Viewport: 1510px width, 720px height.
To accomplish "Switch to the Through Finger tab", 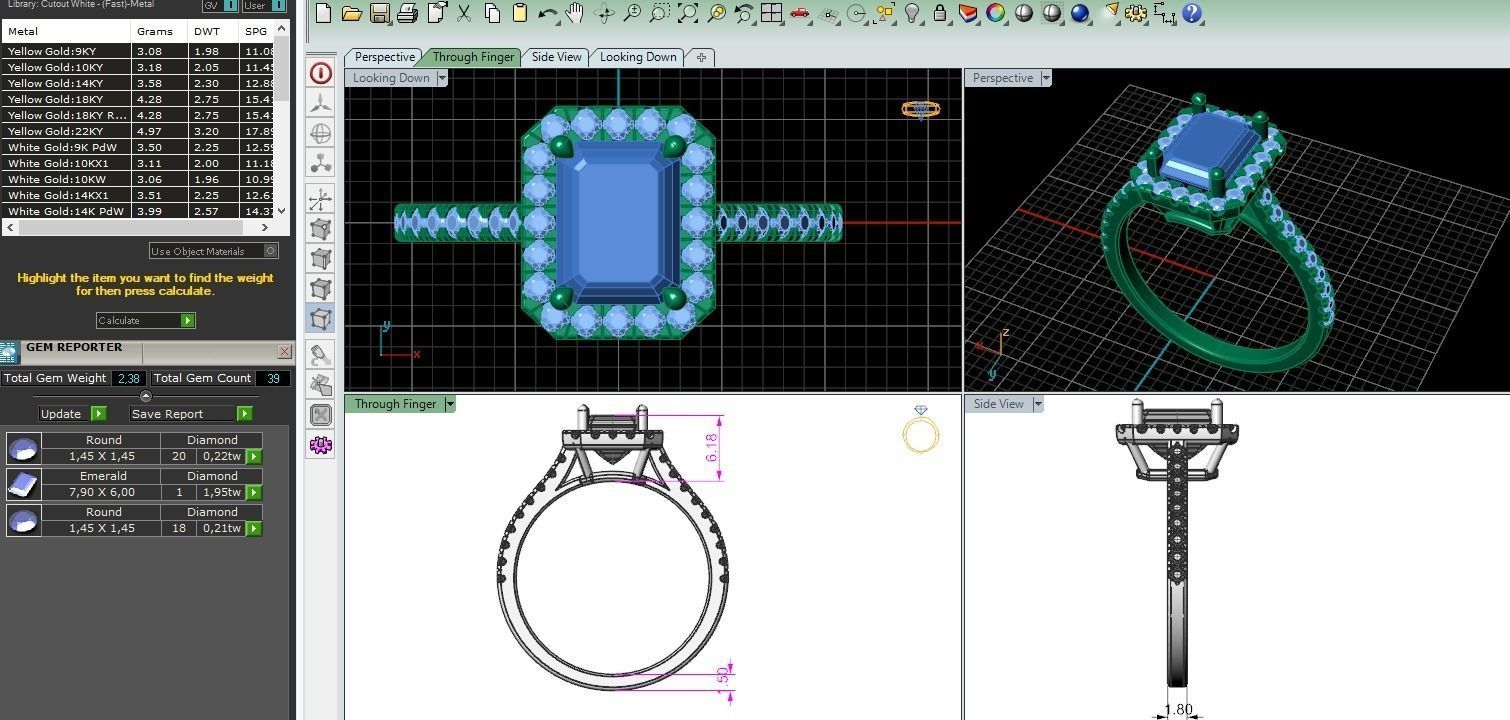I will 473,57.
